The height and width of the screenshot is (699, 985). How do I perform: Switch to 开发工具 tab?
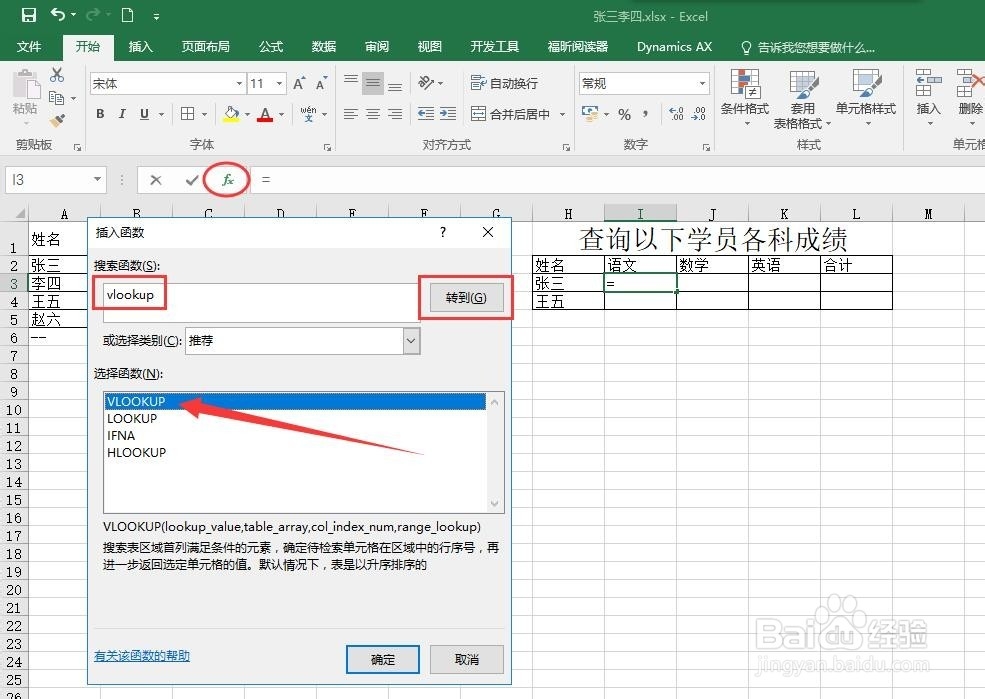tap(495, 46)
